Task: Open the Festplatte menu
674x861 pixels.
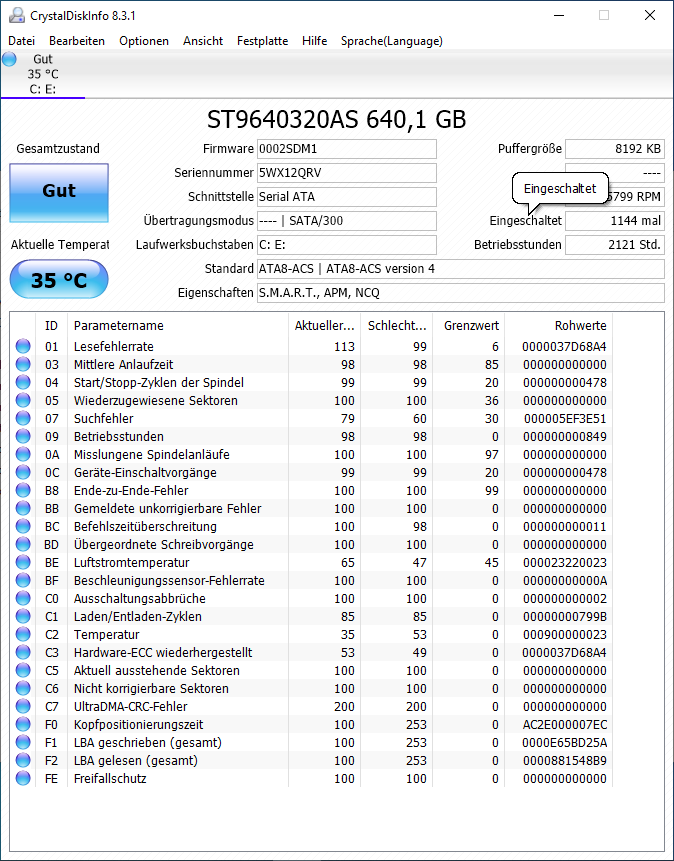Action: [x=263, y=41]
